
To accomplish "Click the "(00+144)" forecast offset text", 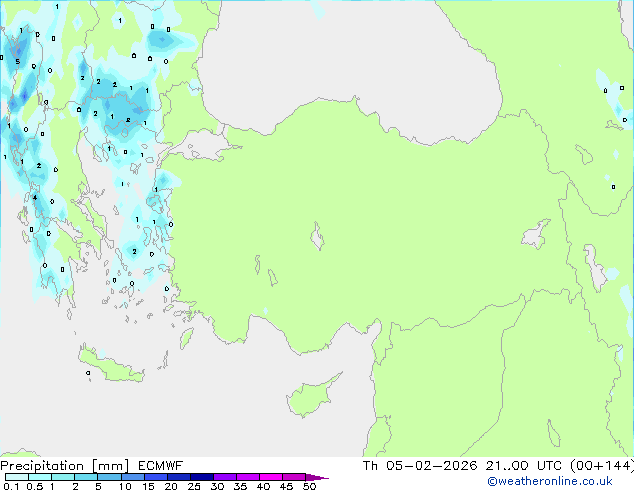I will (602, 466).
